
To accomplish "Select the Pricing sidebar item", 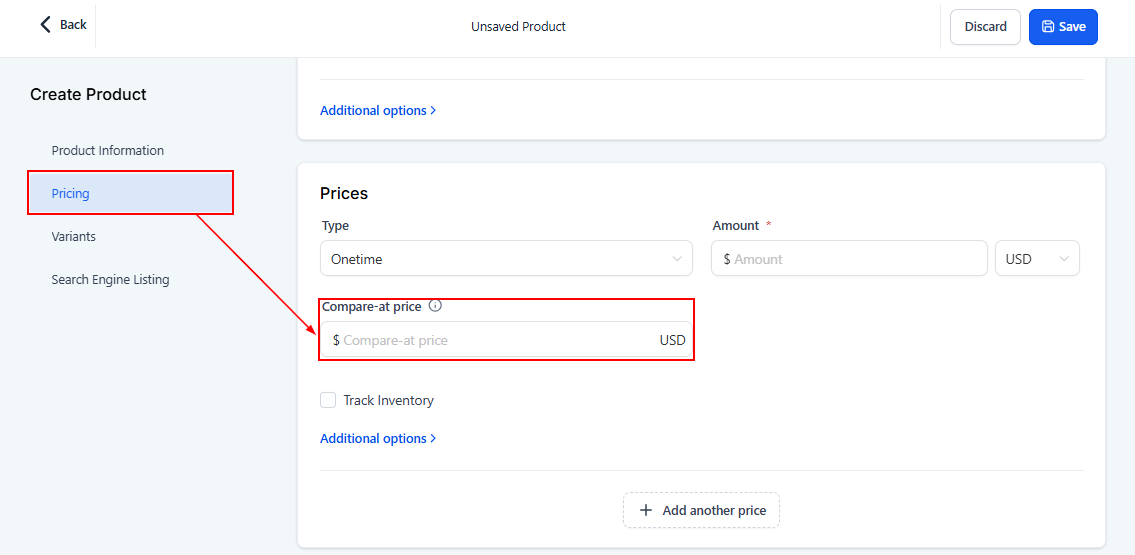I will (x=71, y=193).
